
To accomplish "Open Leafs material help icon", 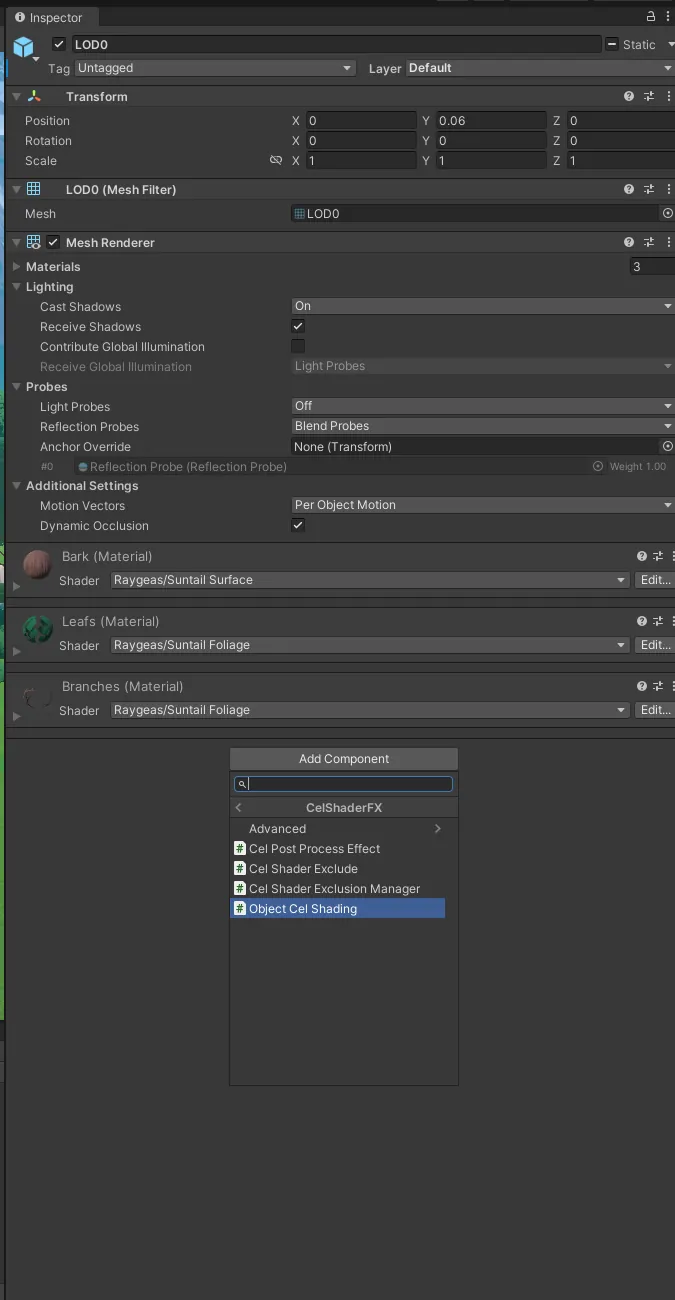I will coord(642,621).
